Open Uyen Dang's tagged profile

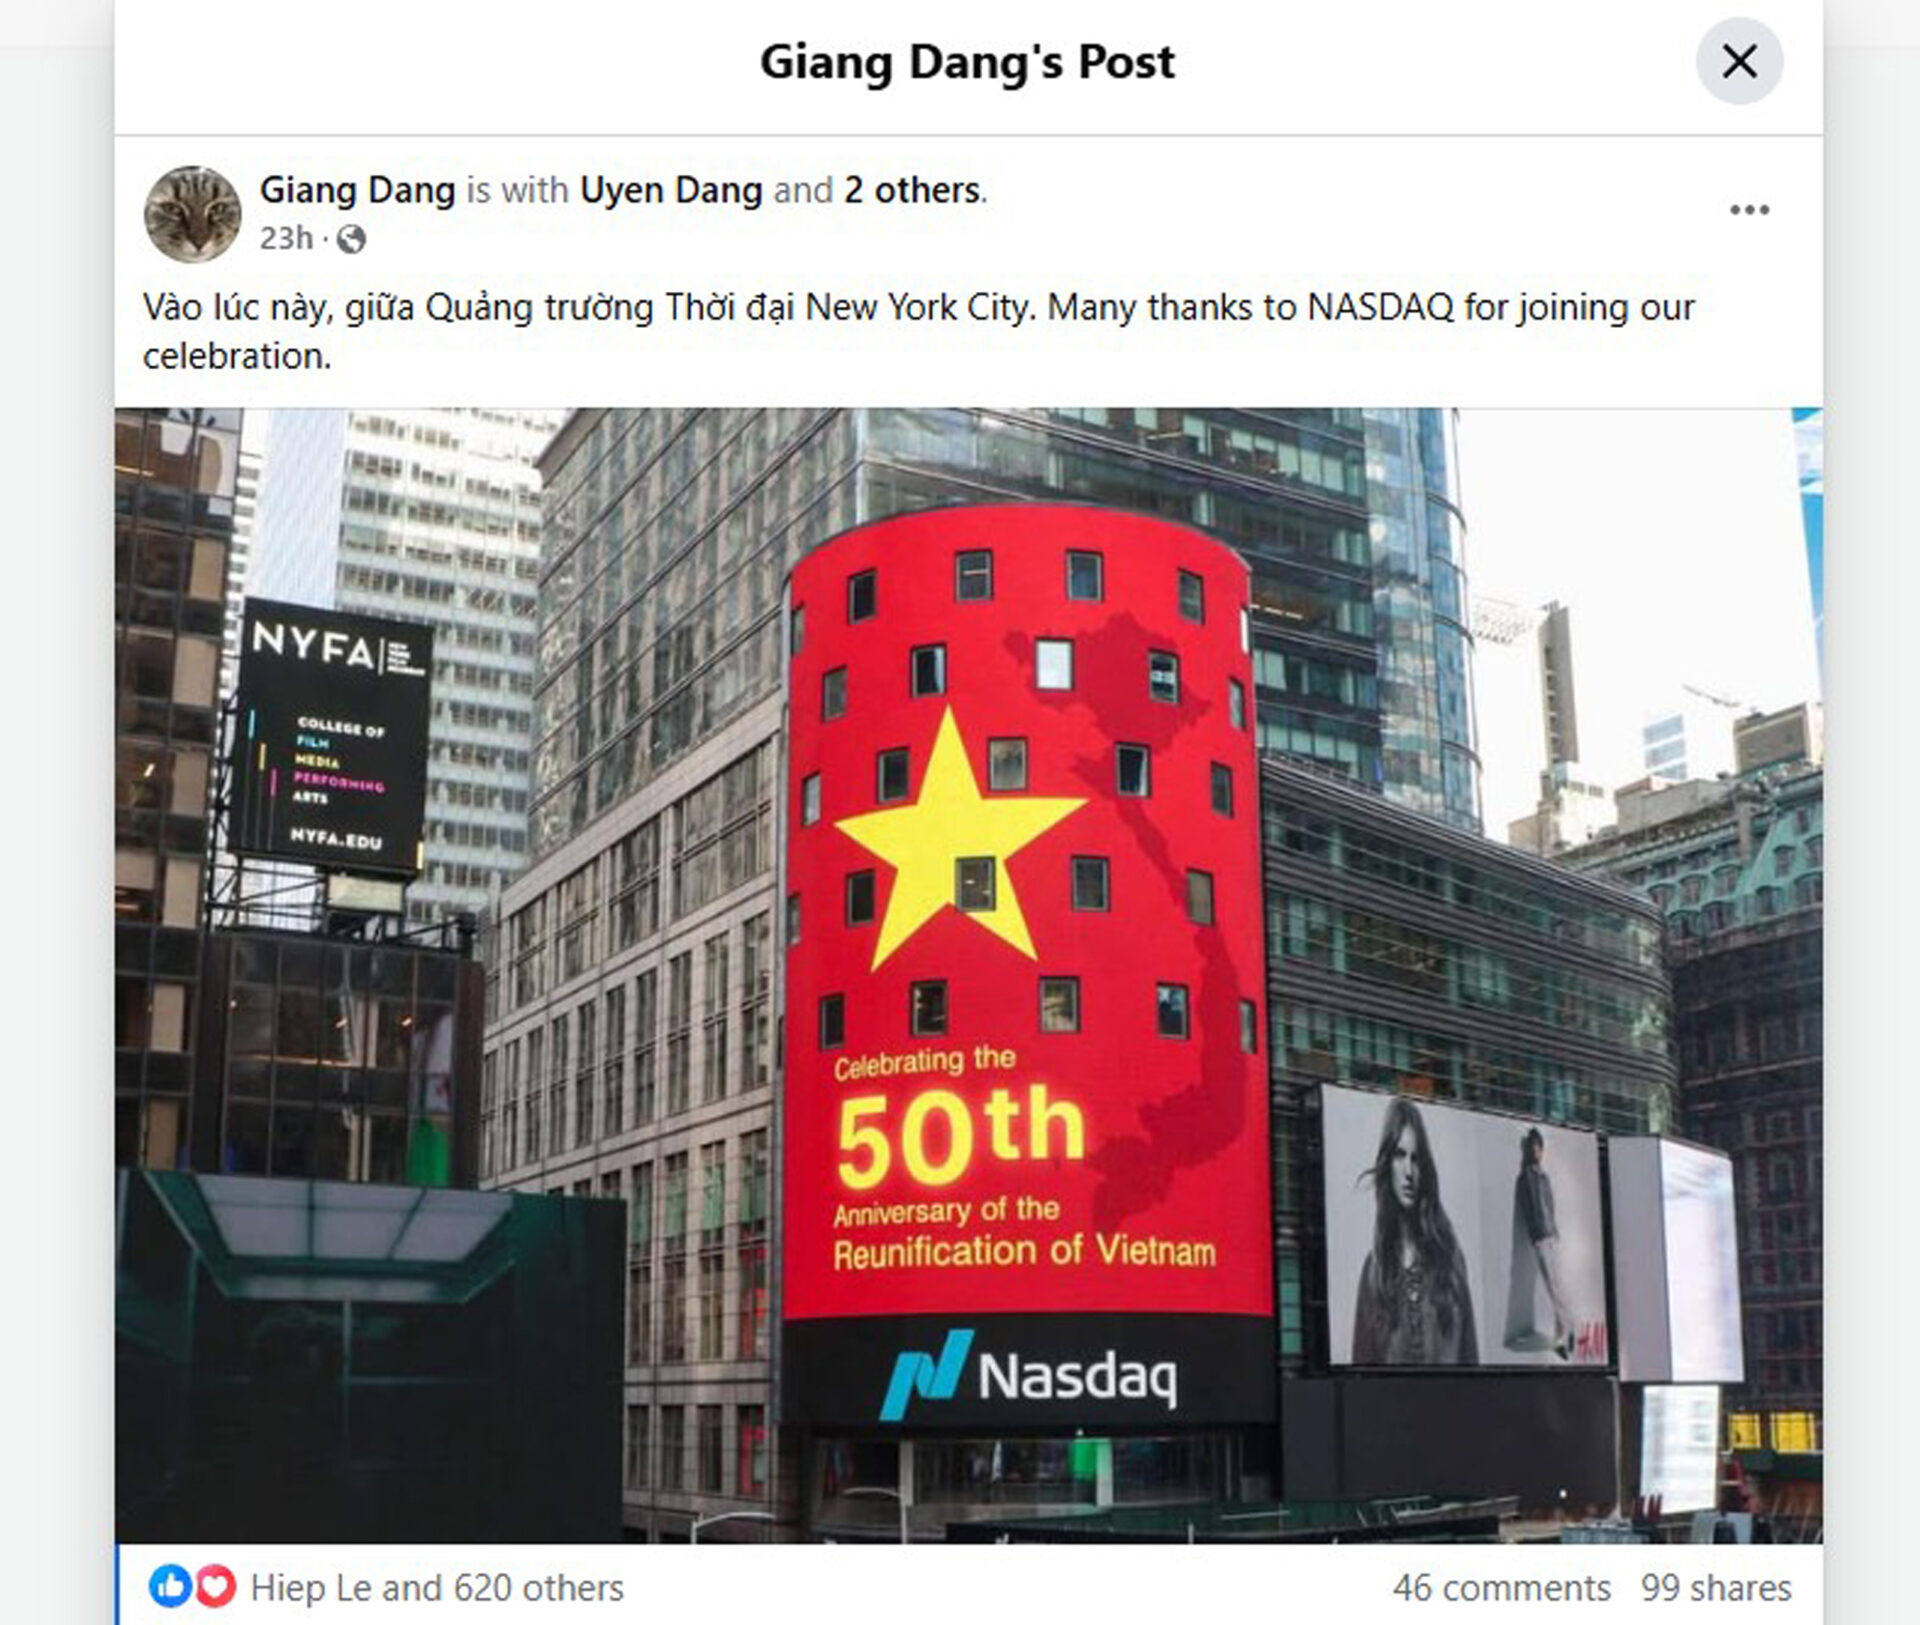pyautogui.click(x=671, y=189)
